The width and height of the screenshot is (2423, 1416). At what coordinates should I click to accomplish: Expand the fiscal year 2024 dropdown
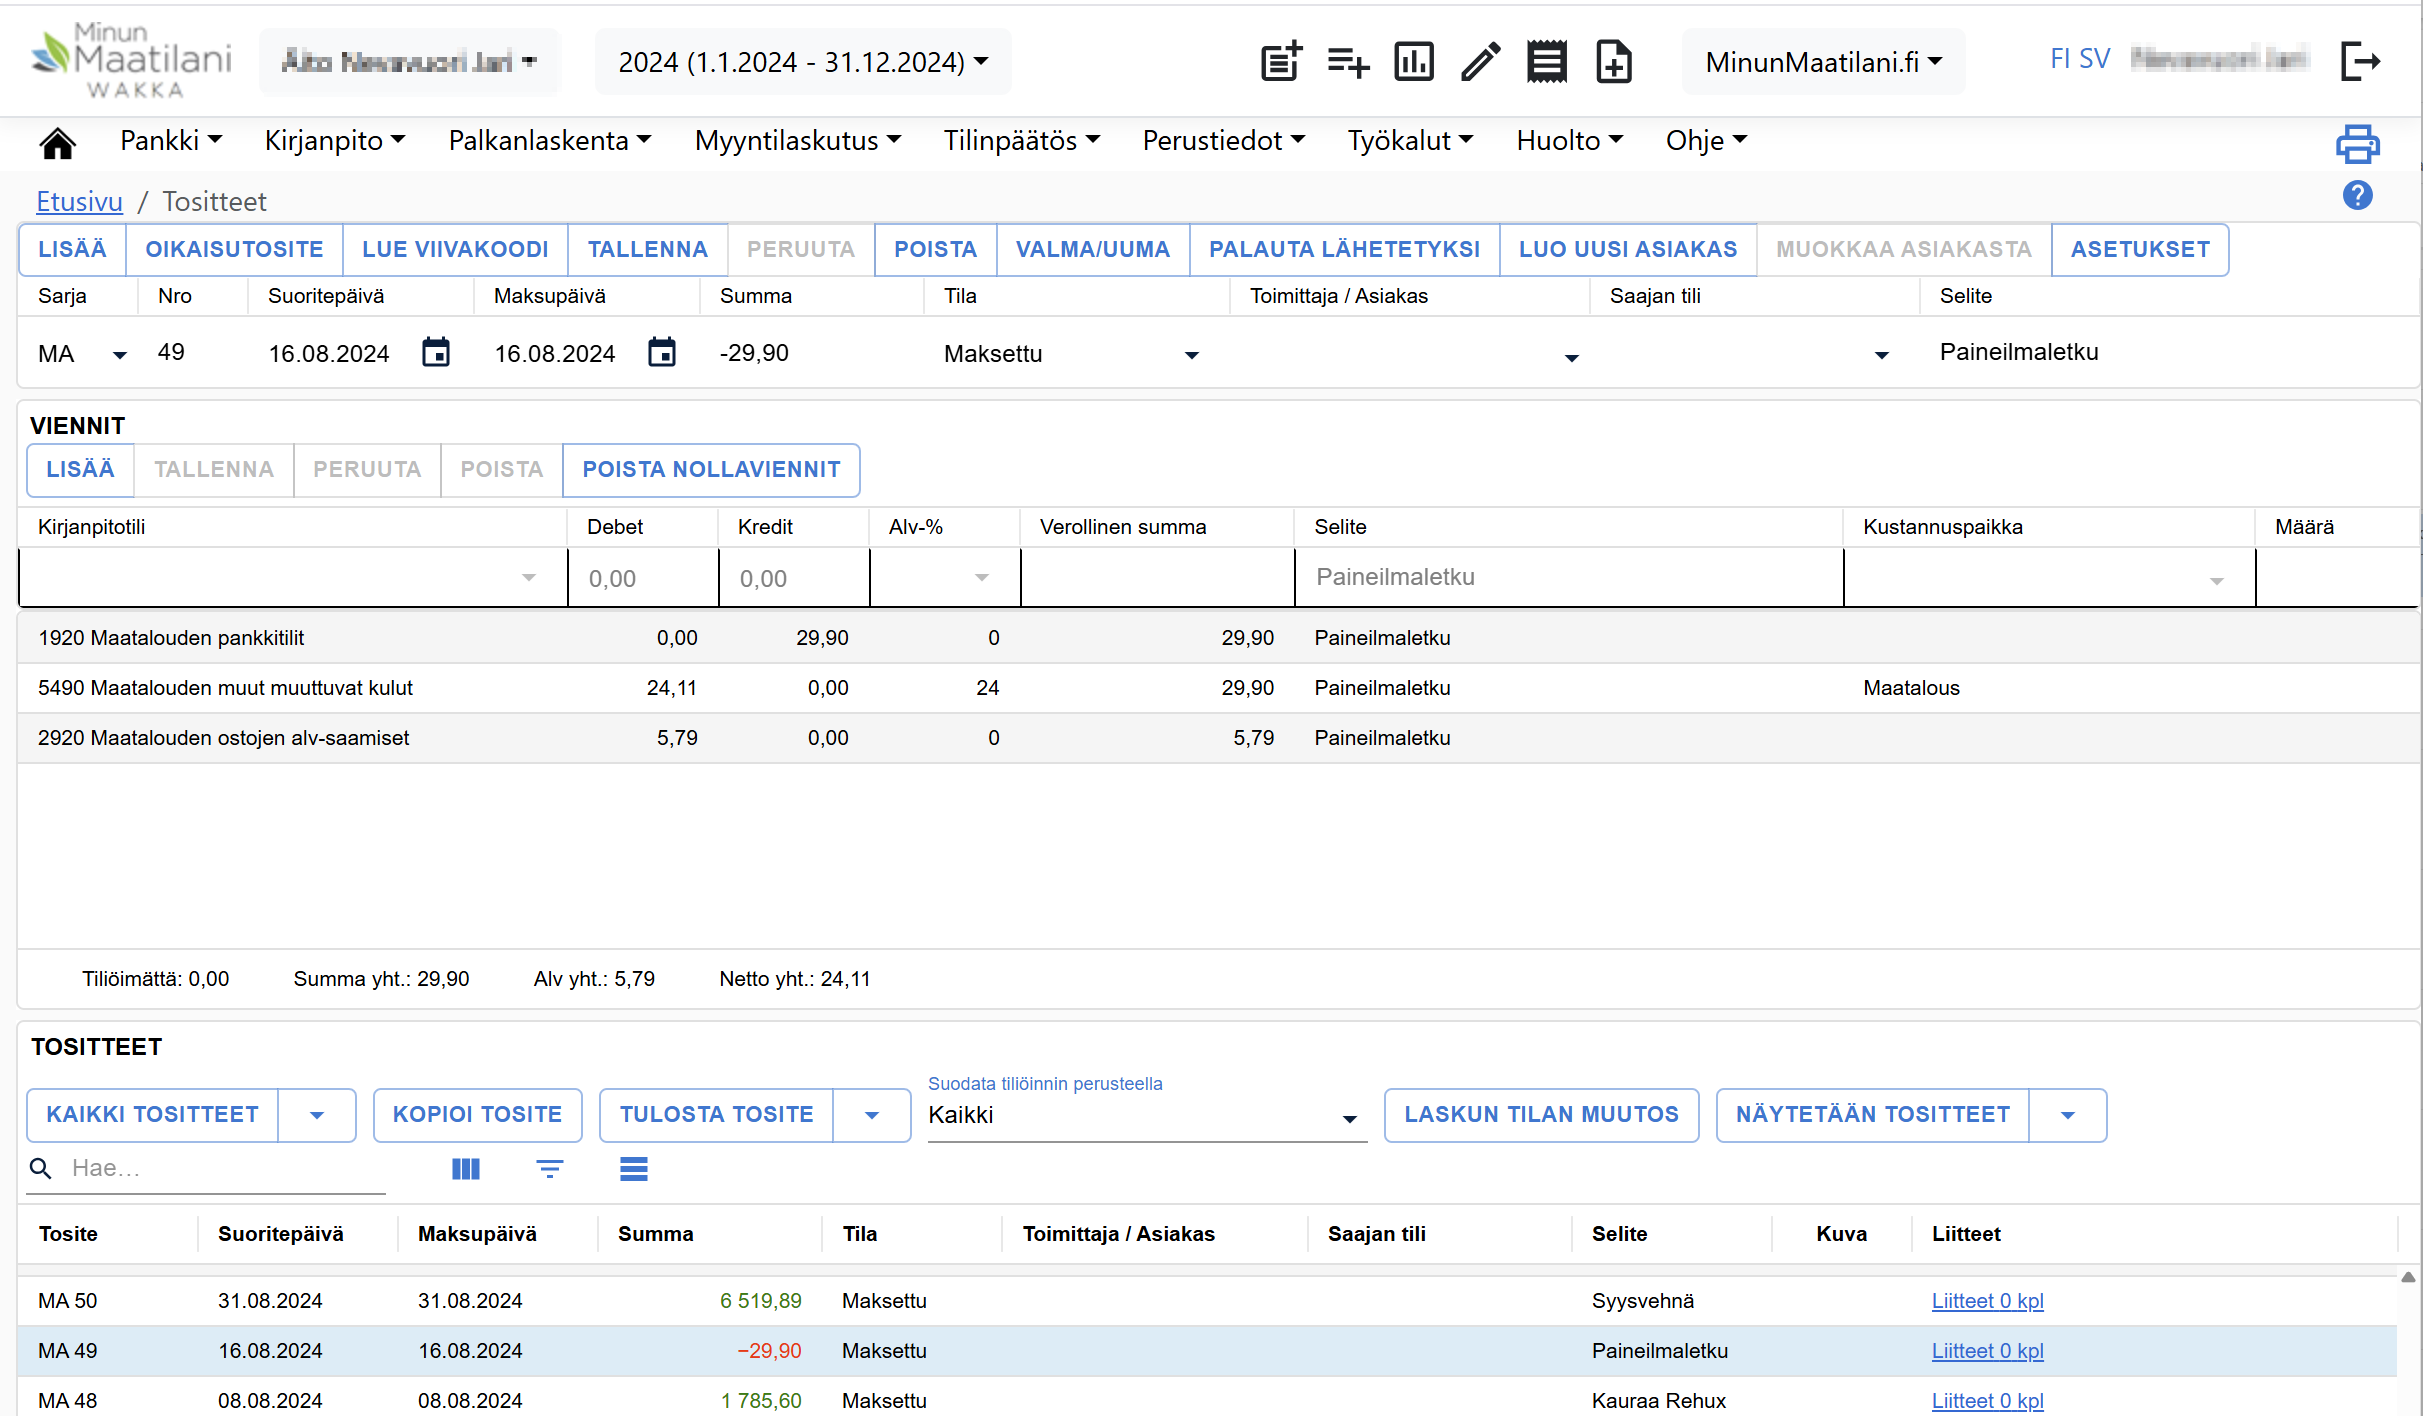803,62
